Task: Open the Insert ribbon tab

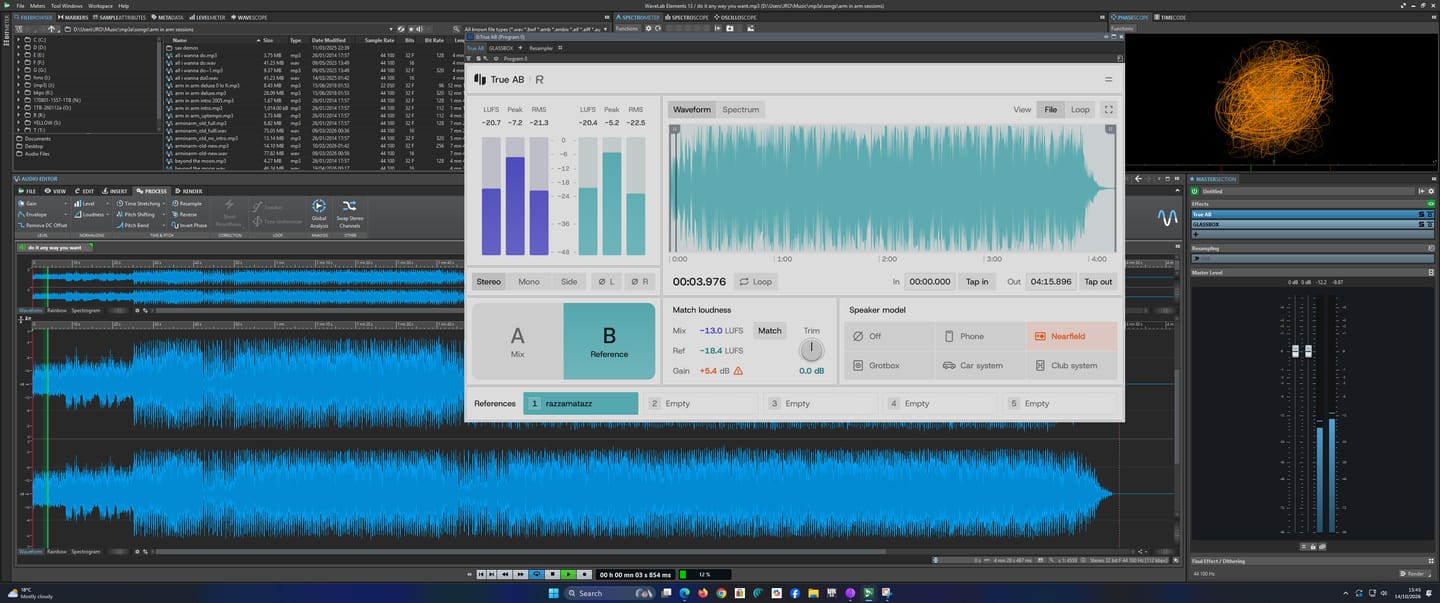Action: pyautogui.click(x=116, y=191)
